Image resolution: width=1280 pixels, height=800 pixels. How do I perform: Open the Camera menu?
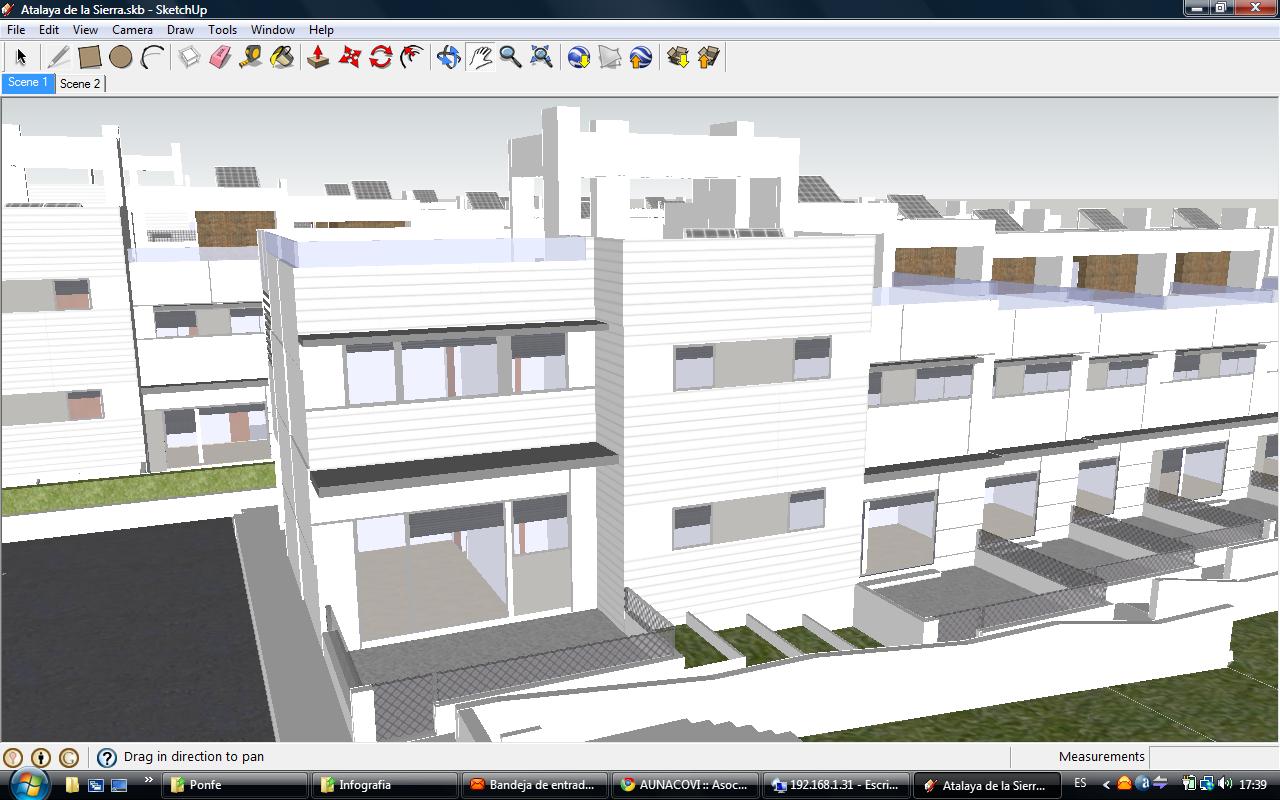pyautogui.click(x=132, y=30)
